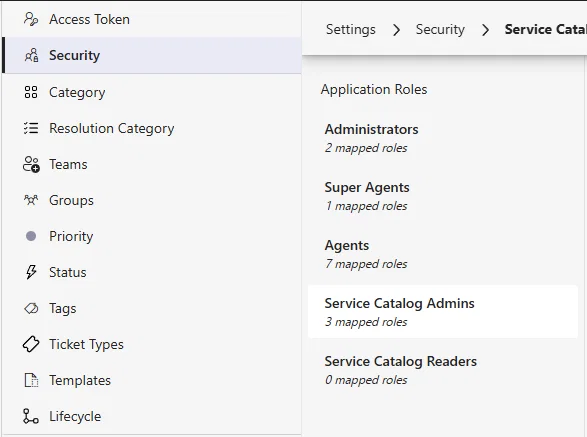Select the Super Agents role
The width and height of the screenshot is (587, 437).
coord(443,196)
